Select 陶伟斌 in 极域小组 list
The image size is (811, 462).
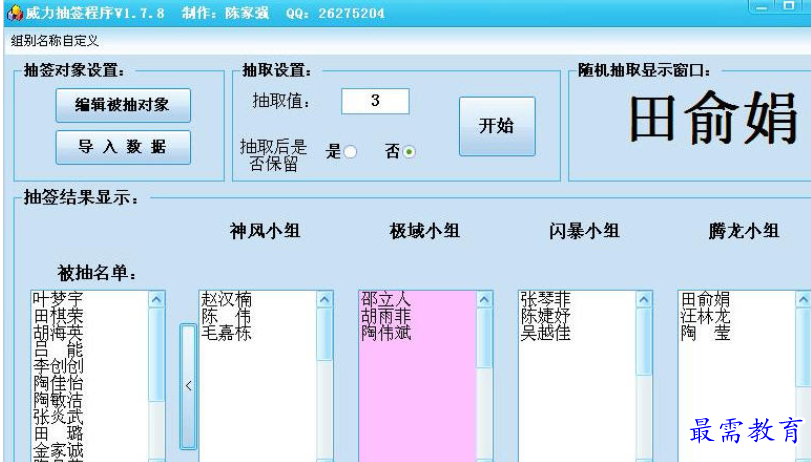click(386, 332)
